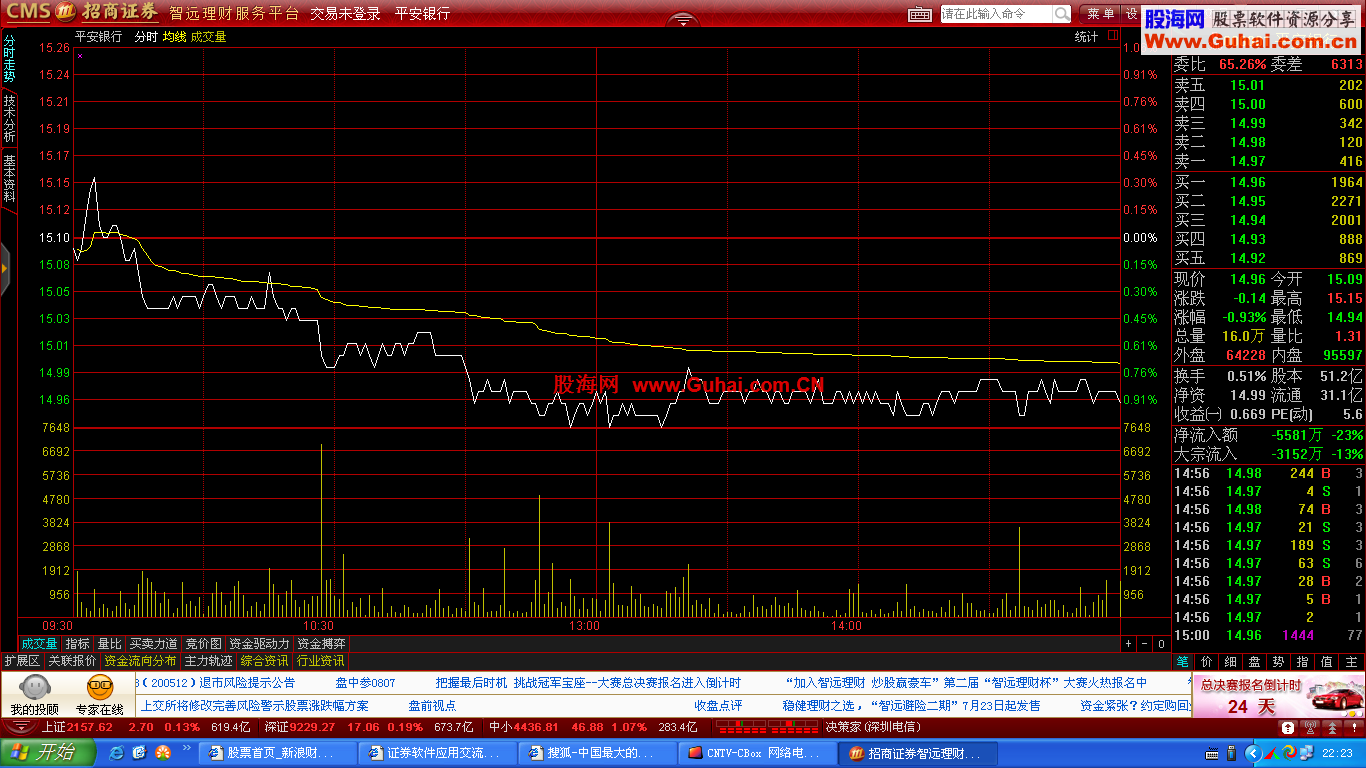Click the 上证 index value 2157.62
The image size is (1366, 768).
89,727
